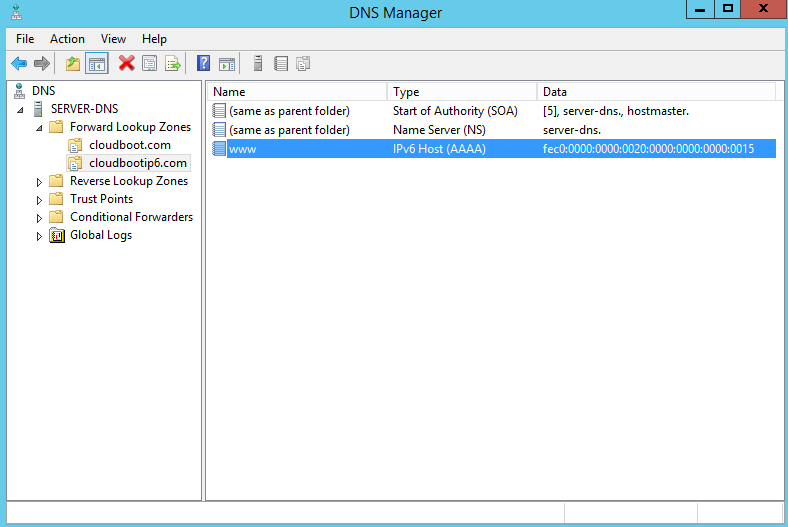Viewport: 788px width, 527px height.
Task: Open the View menu
Action: pyautogui.click(x=113, y=39)
